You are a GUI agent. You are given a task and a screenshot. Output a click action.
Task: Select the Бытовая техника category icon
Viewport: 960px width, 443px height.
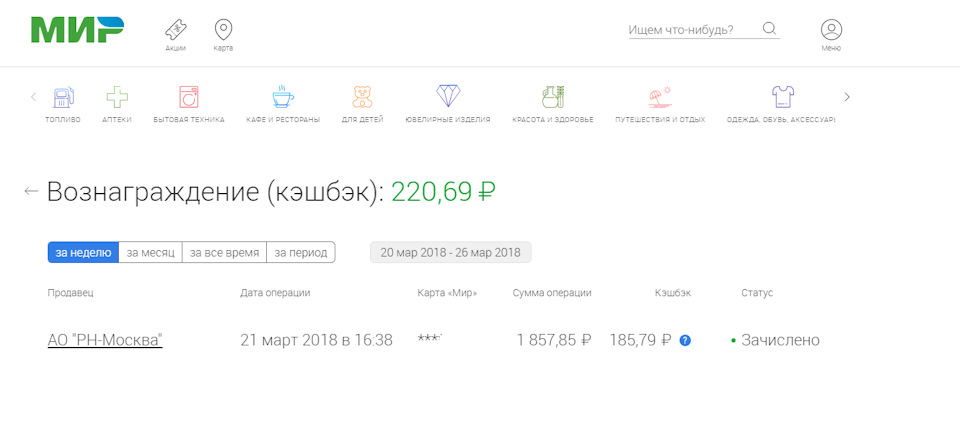click(x=188, y=97)
